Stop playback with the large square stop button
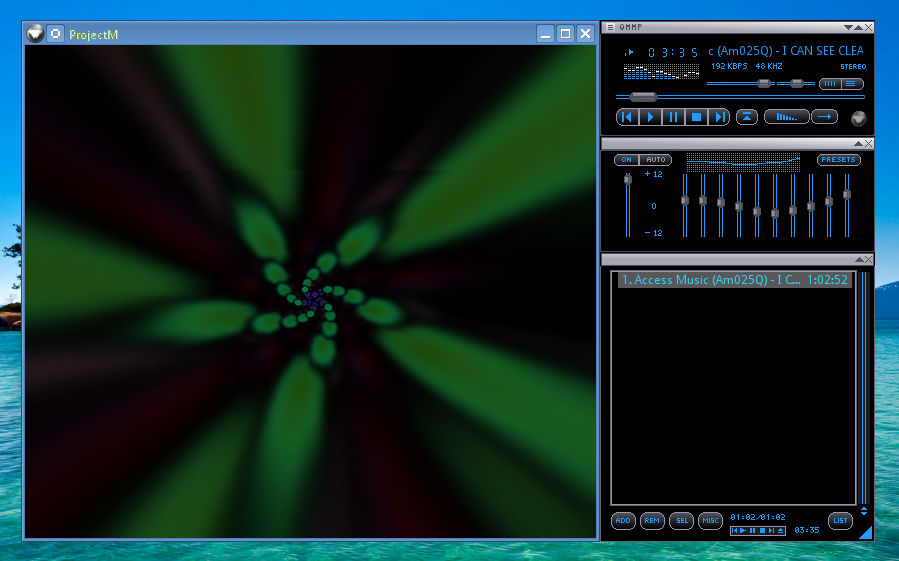This screenshot has width=899, height=561. click(x=696, y=117)
